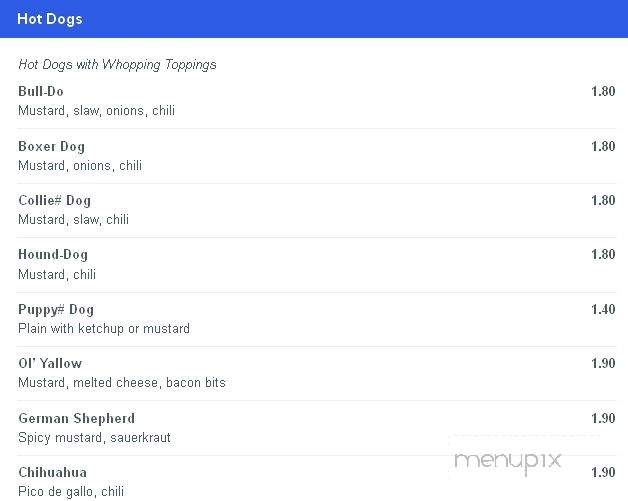Click the 'Pico de gallo, chili' description
Viewport: 628px width, 501px height.
tap(71, 491)
